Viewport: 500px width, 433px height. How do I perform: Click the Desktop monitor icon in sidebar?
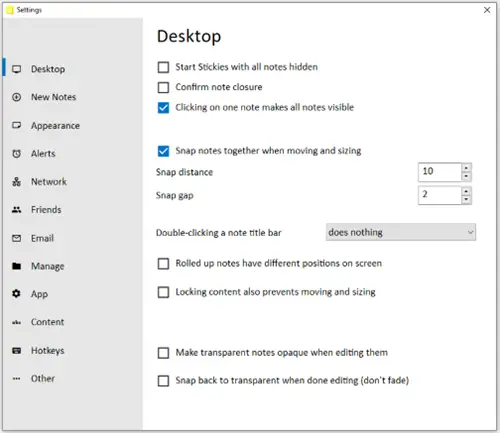coord(16,69)
